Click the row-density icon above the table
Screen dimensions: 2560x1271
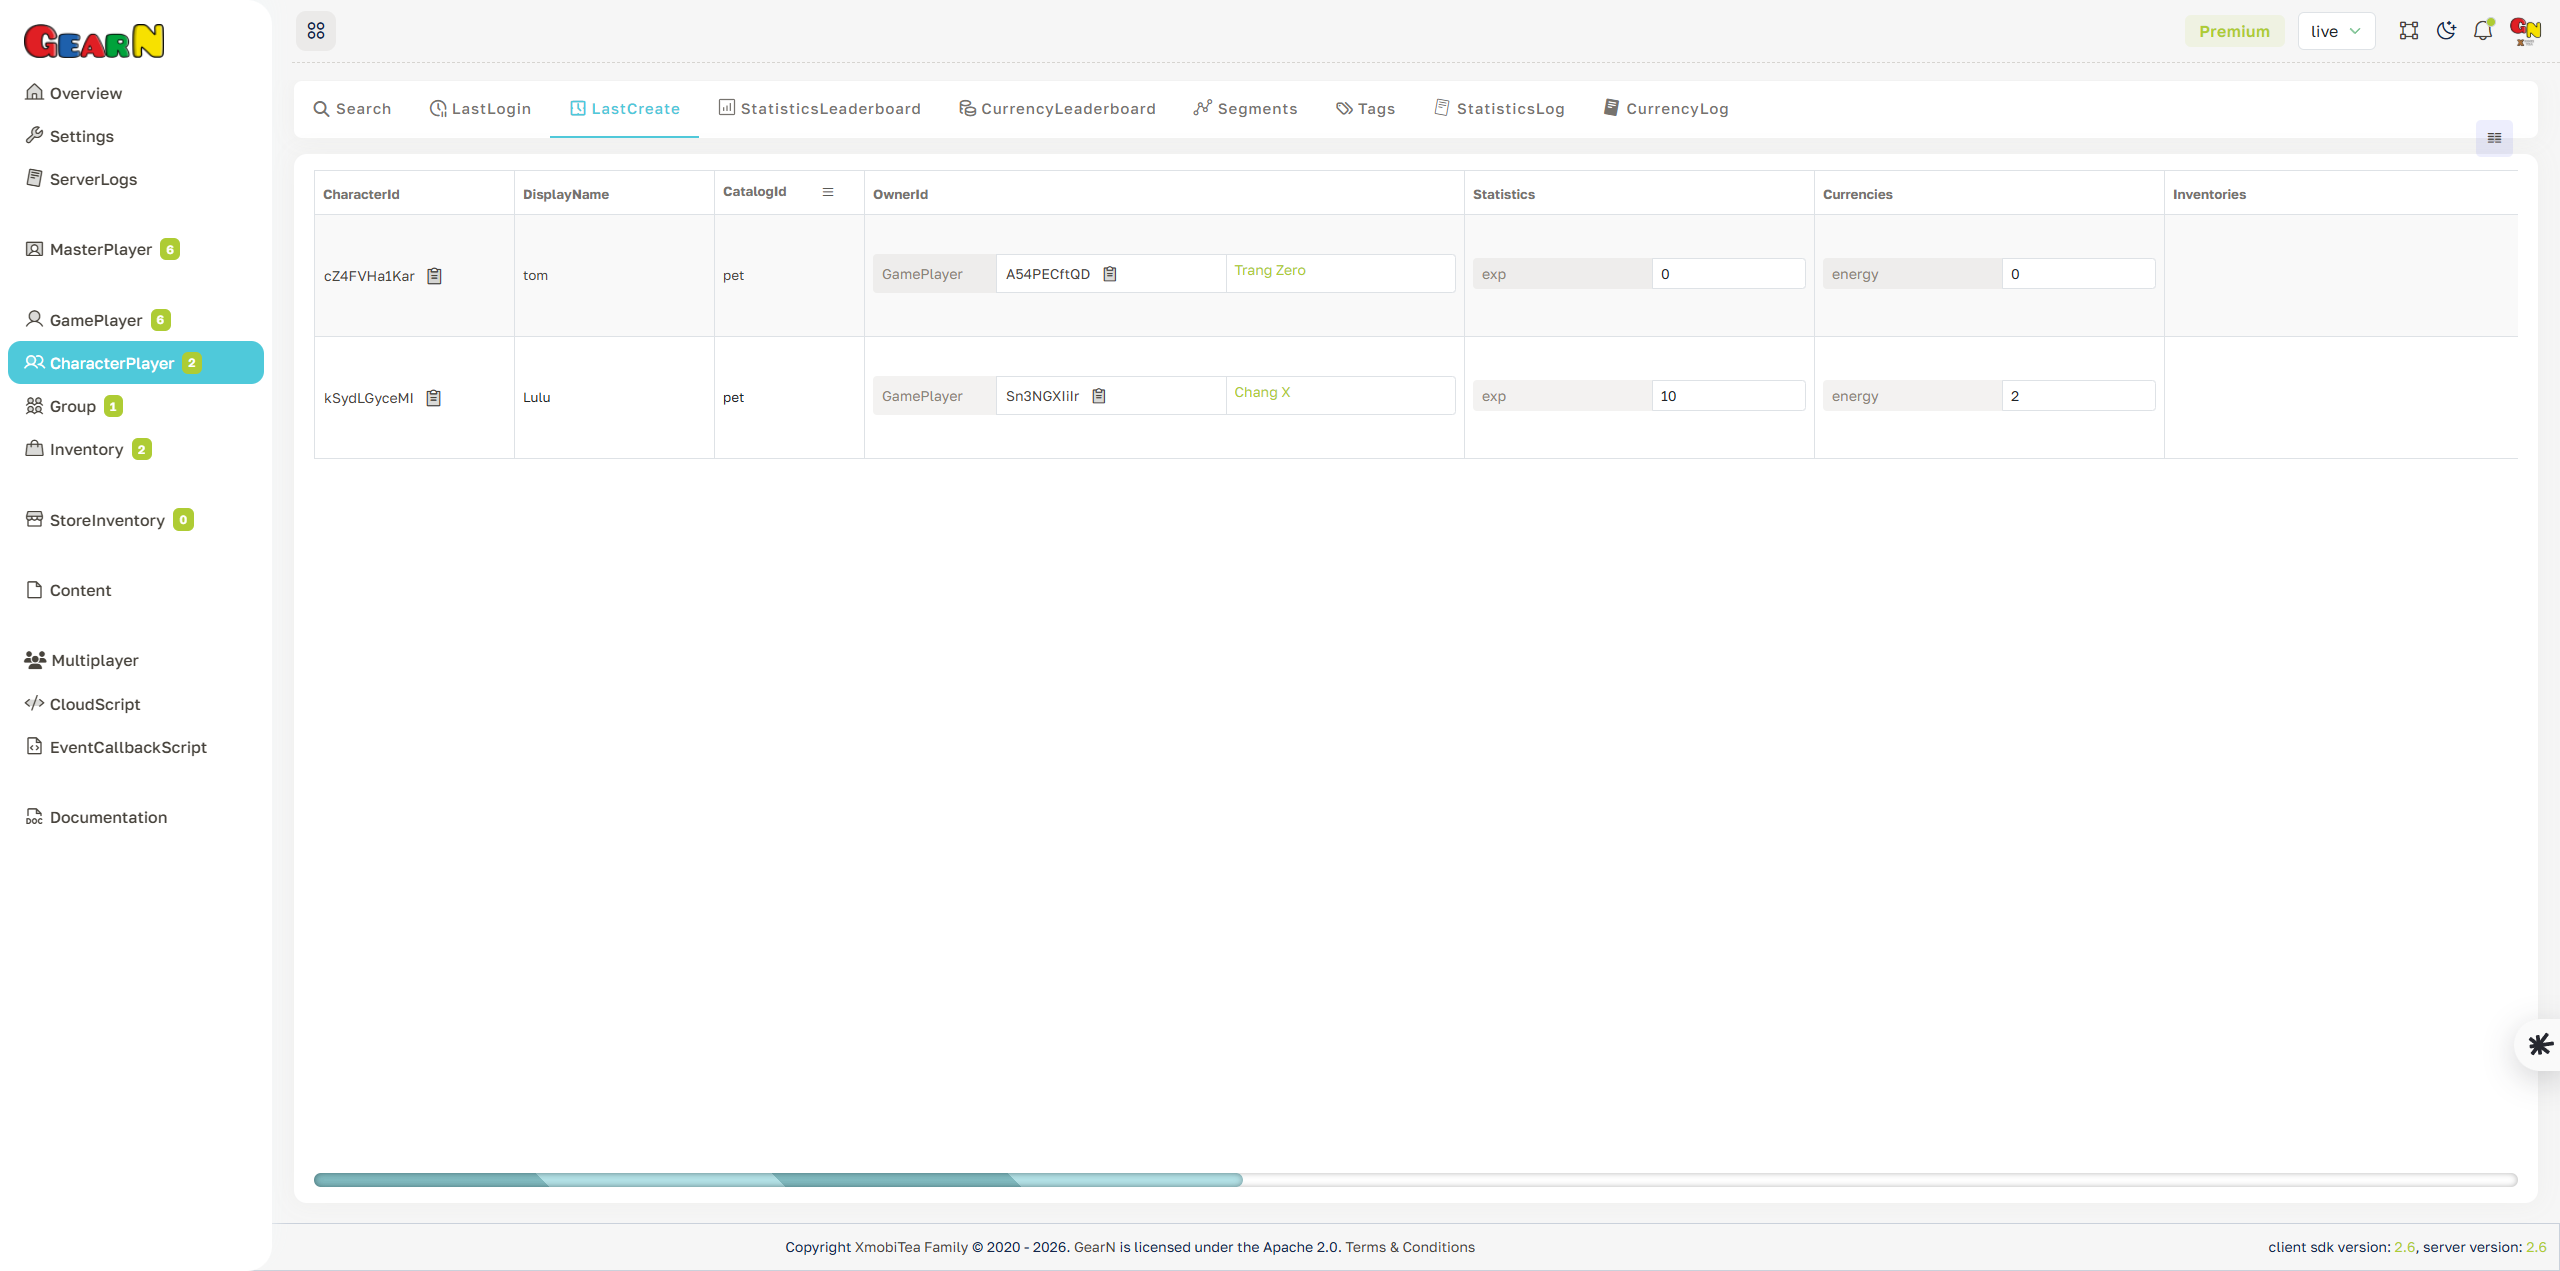point(2493,138)
